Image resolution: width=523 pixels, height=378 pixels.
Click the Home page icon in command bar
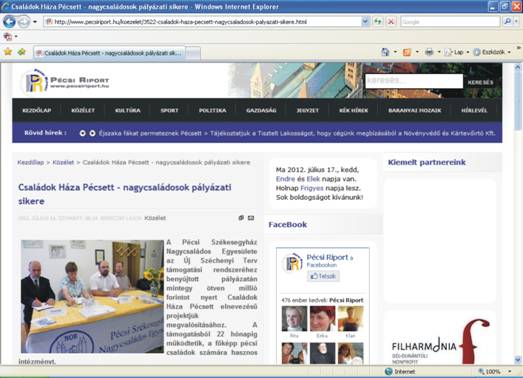(386, 52)
